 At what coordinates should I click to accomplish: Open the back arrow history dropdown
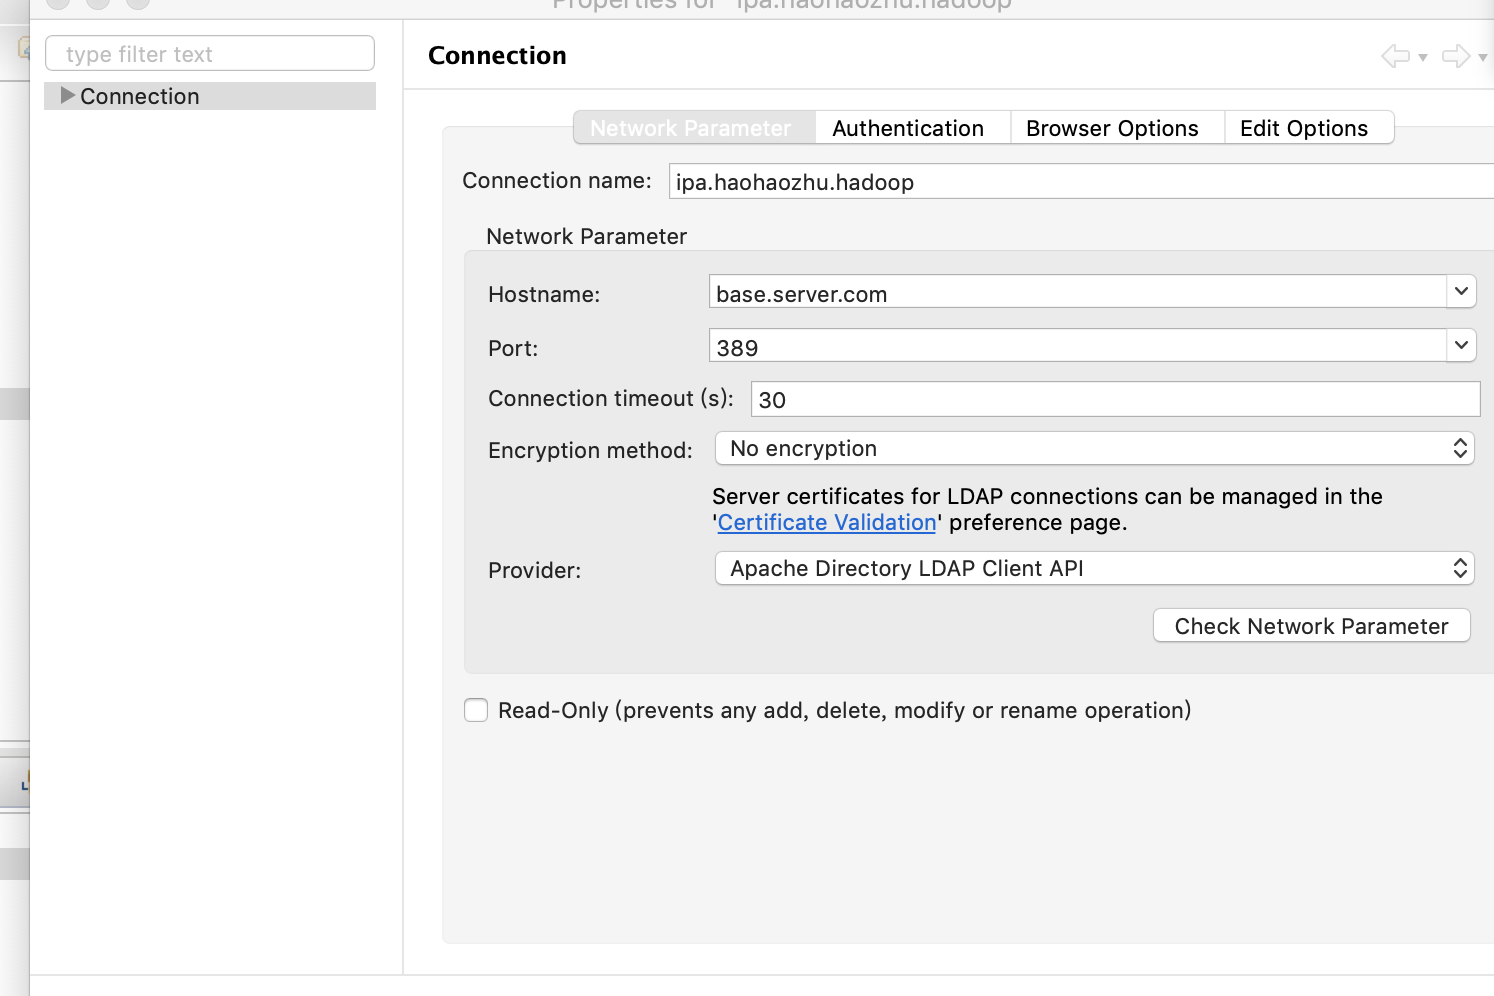click(x=1420, y=58)
